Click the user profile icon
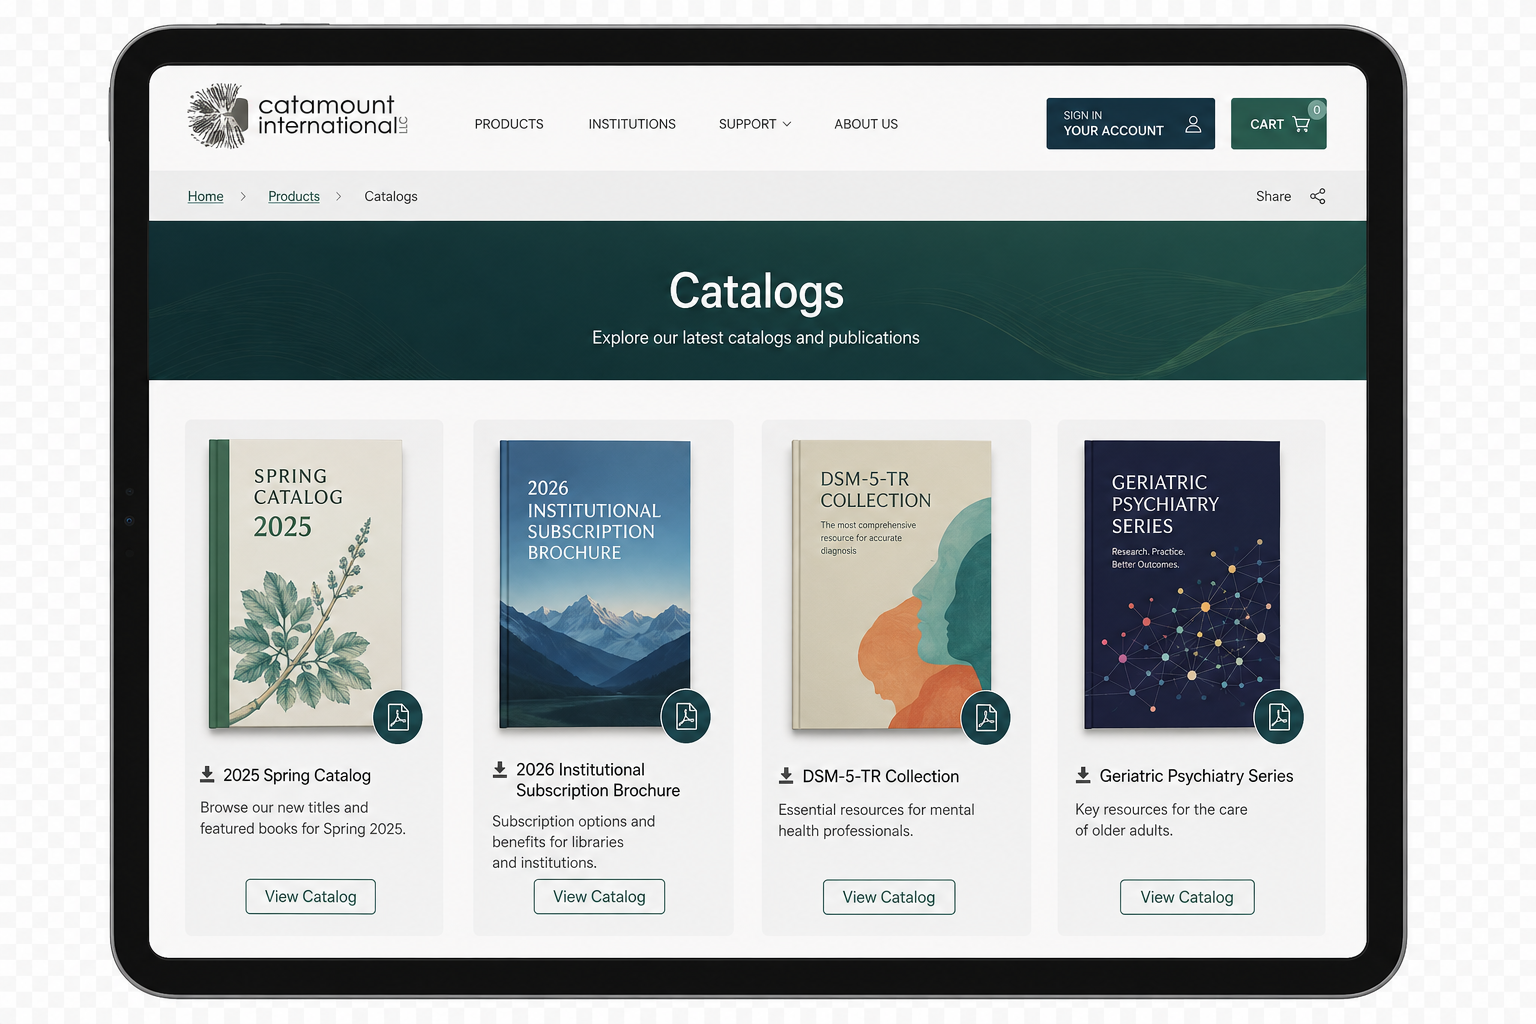This screenshot has height=1024, width=1536. 1193,124
